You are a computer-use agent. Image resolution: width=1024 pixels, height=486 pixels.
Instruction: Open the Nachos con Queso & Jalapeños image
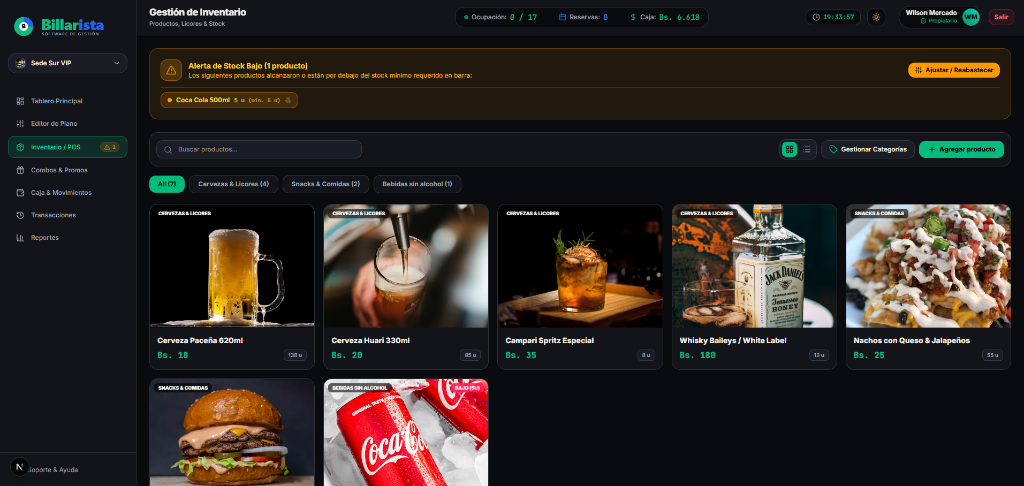pyautogui.click(x=928, y=266)
